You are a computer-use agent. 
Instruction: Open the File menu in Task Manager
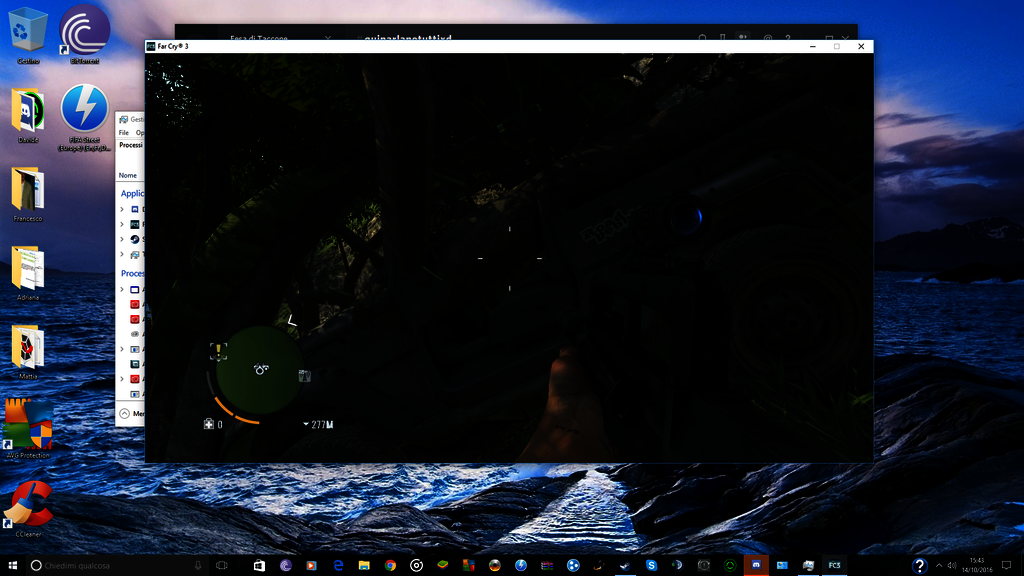pos(123,133)
